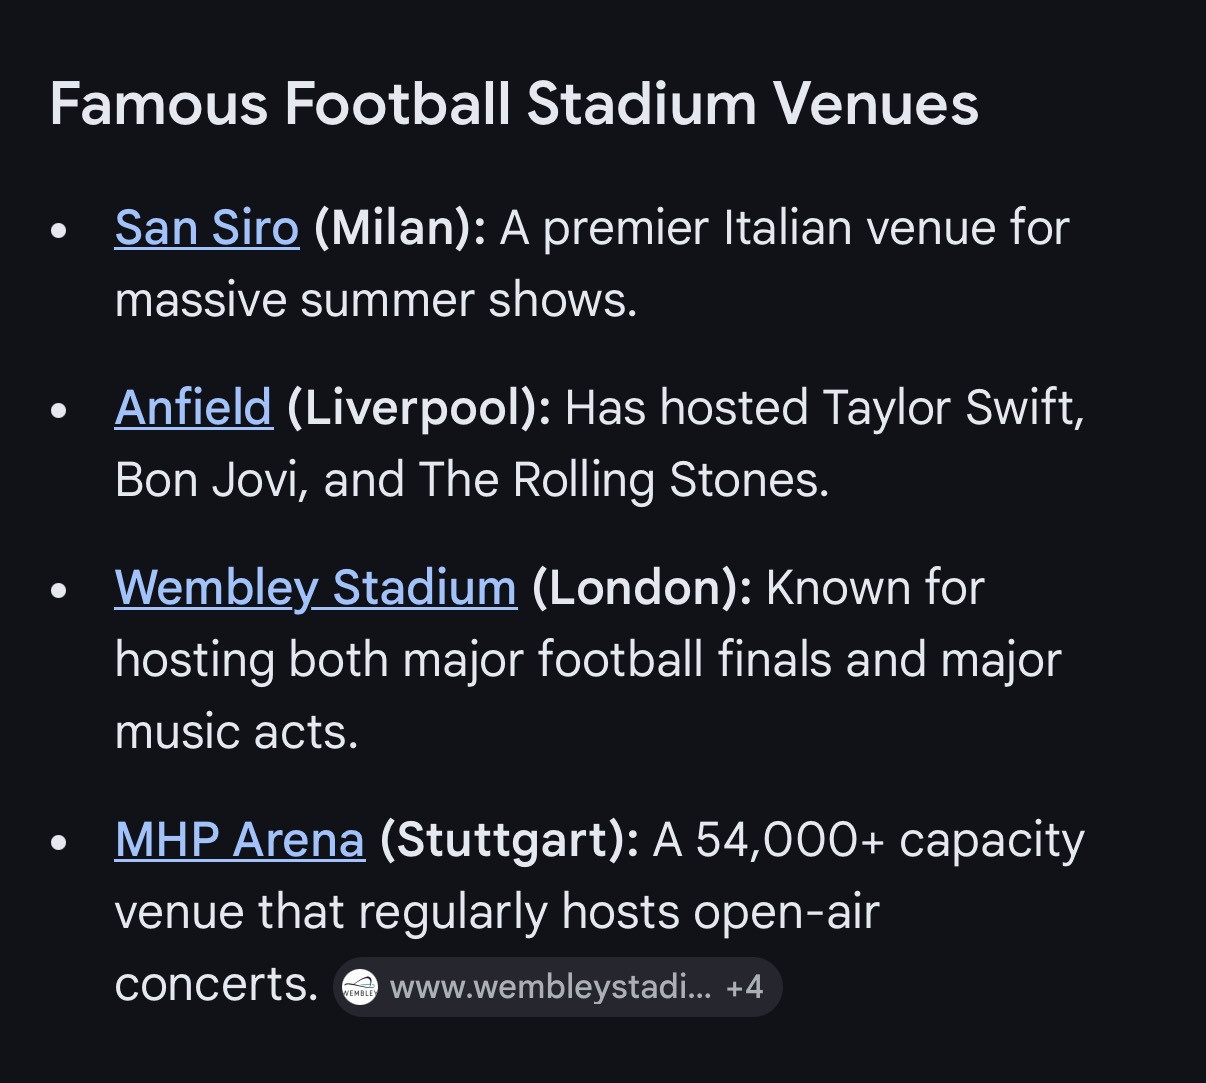Click the words The Rolling Stones
The height and width of the screenshot is (1083, 1206).
[621, 480]
